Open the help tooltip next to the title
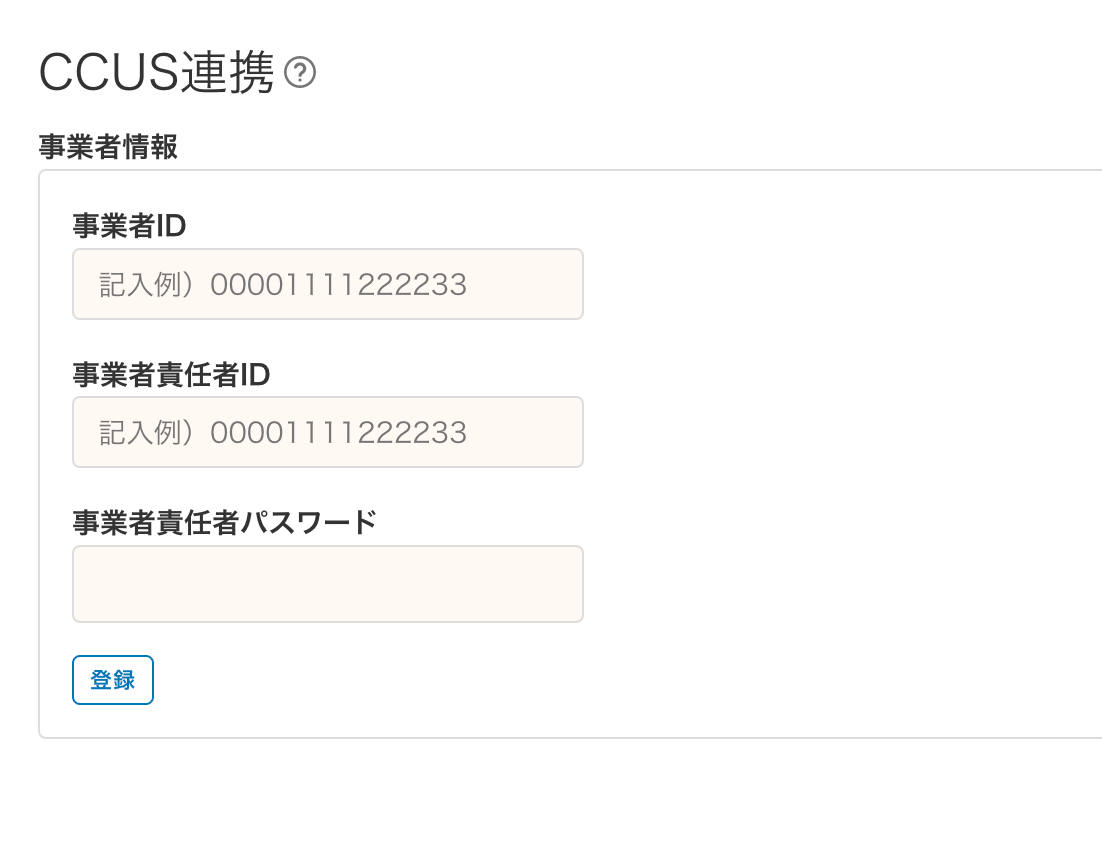The height and width of the screenshot is (858, 1102). (x=301, y=72)
